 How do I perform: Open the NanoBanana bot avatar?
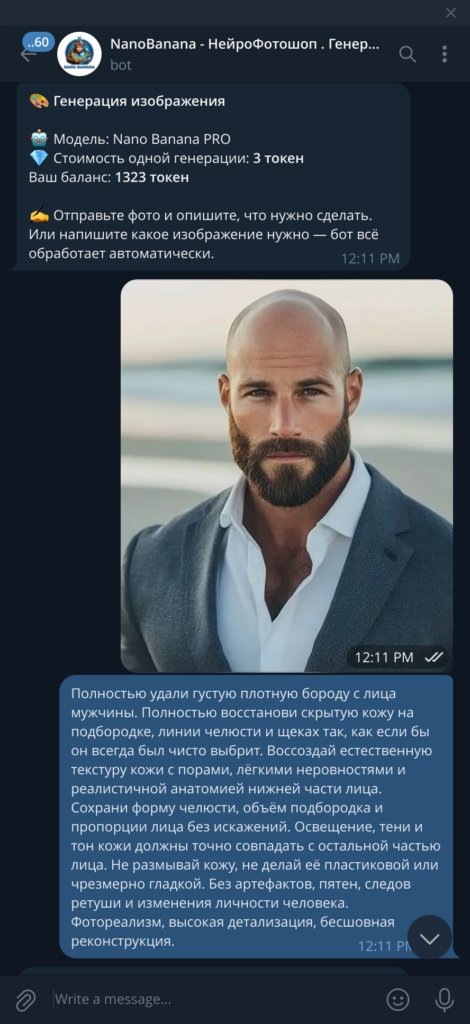tap(80, 54)
